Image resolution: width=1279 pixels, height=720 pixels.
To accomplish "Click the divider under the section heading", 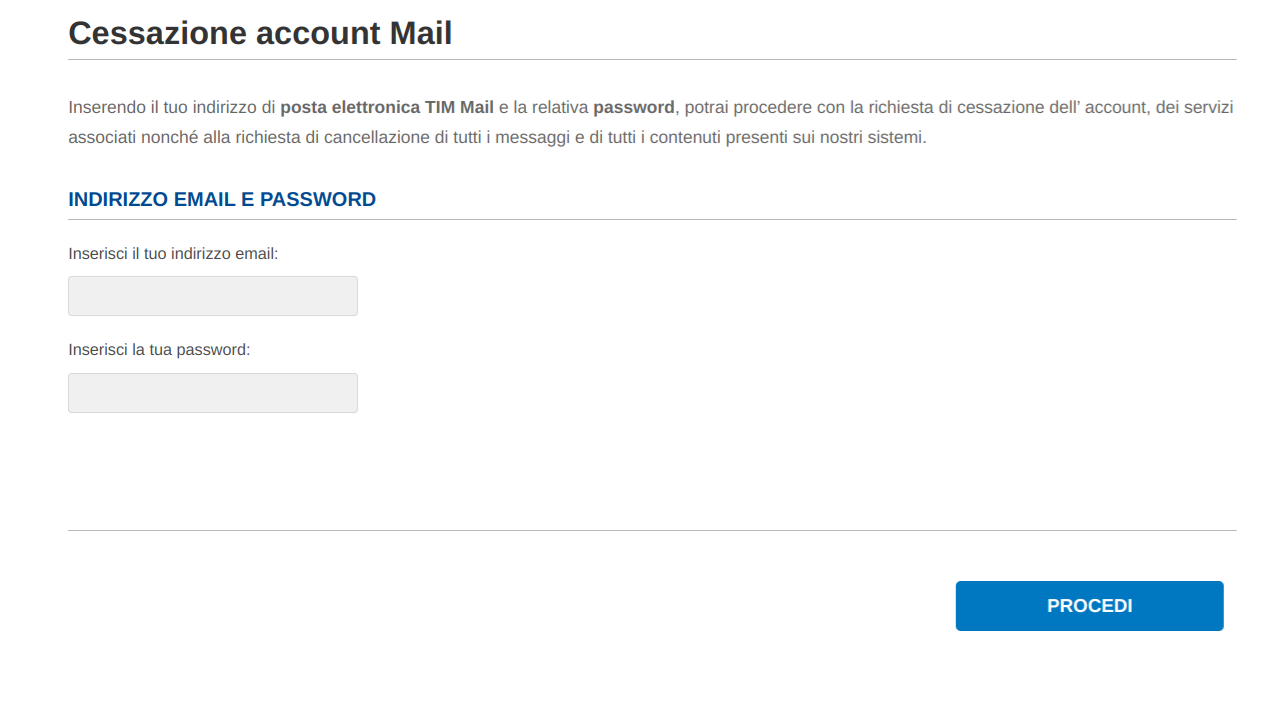I will click(x=652, y=219).
